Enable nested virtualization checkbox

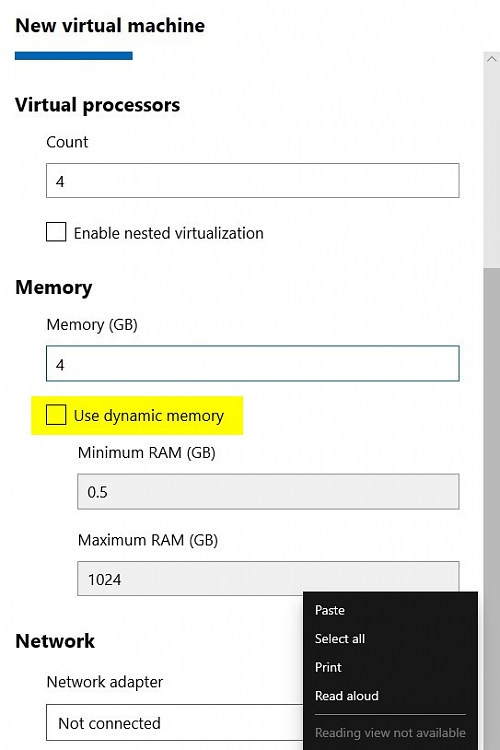[56, 232]
